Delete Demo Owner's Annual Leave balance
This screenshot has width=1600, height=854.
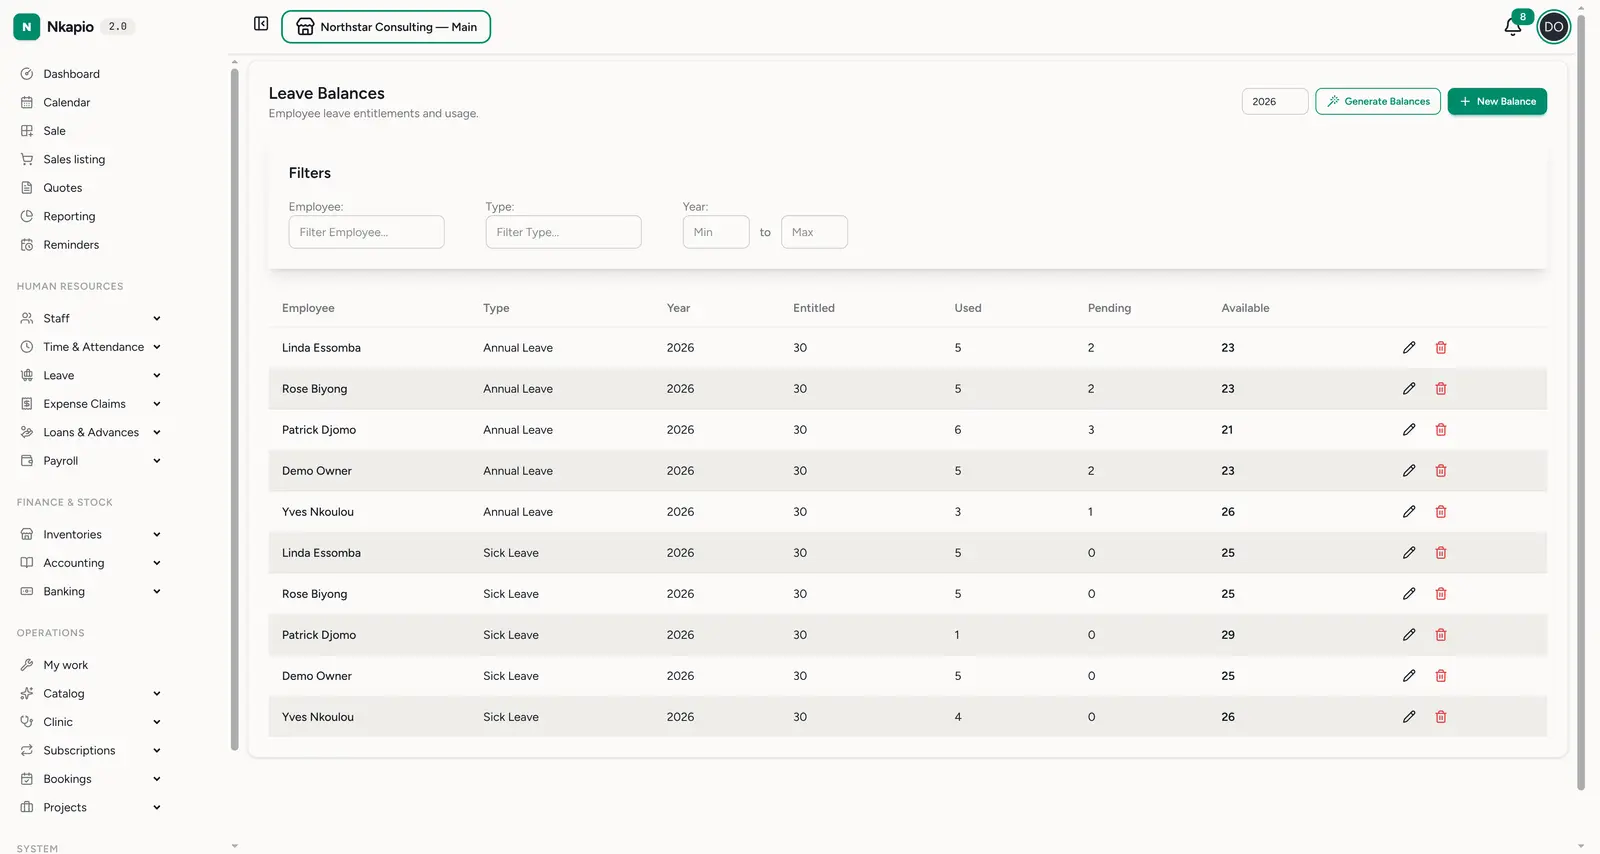(1441, 471)
